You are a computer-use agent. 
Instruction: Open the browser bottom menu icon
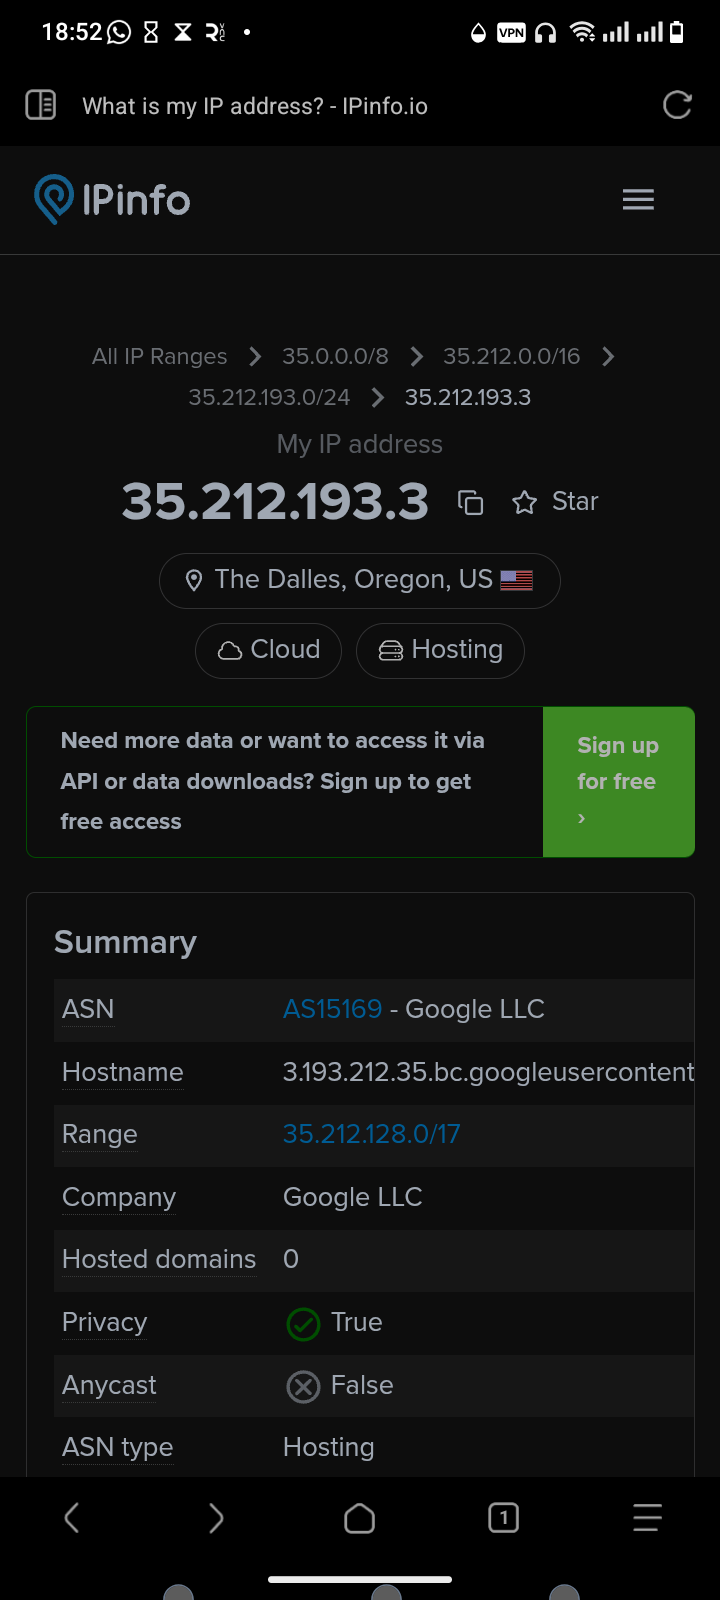[x=647, y=1518]
